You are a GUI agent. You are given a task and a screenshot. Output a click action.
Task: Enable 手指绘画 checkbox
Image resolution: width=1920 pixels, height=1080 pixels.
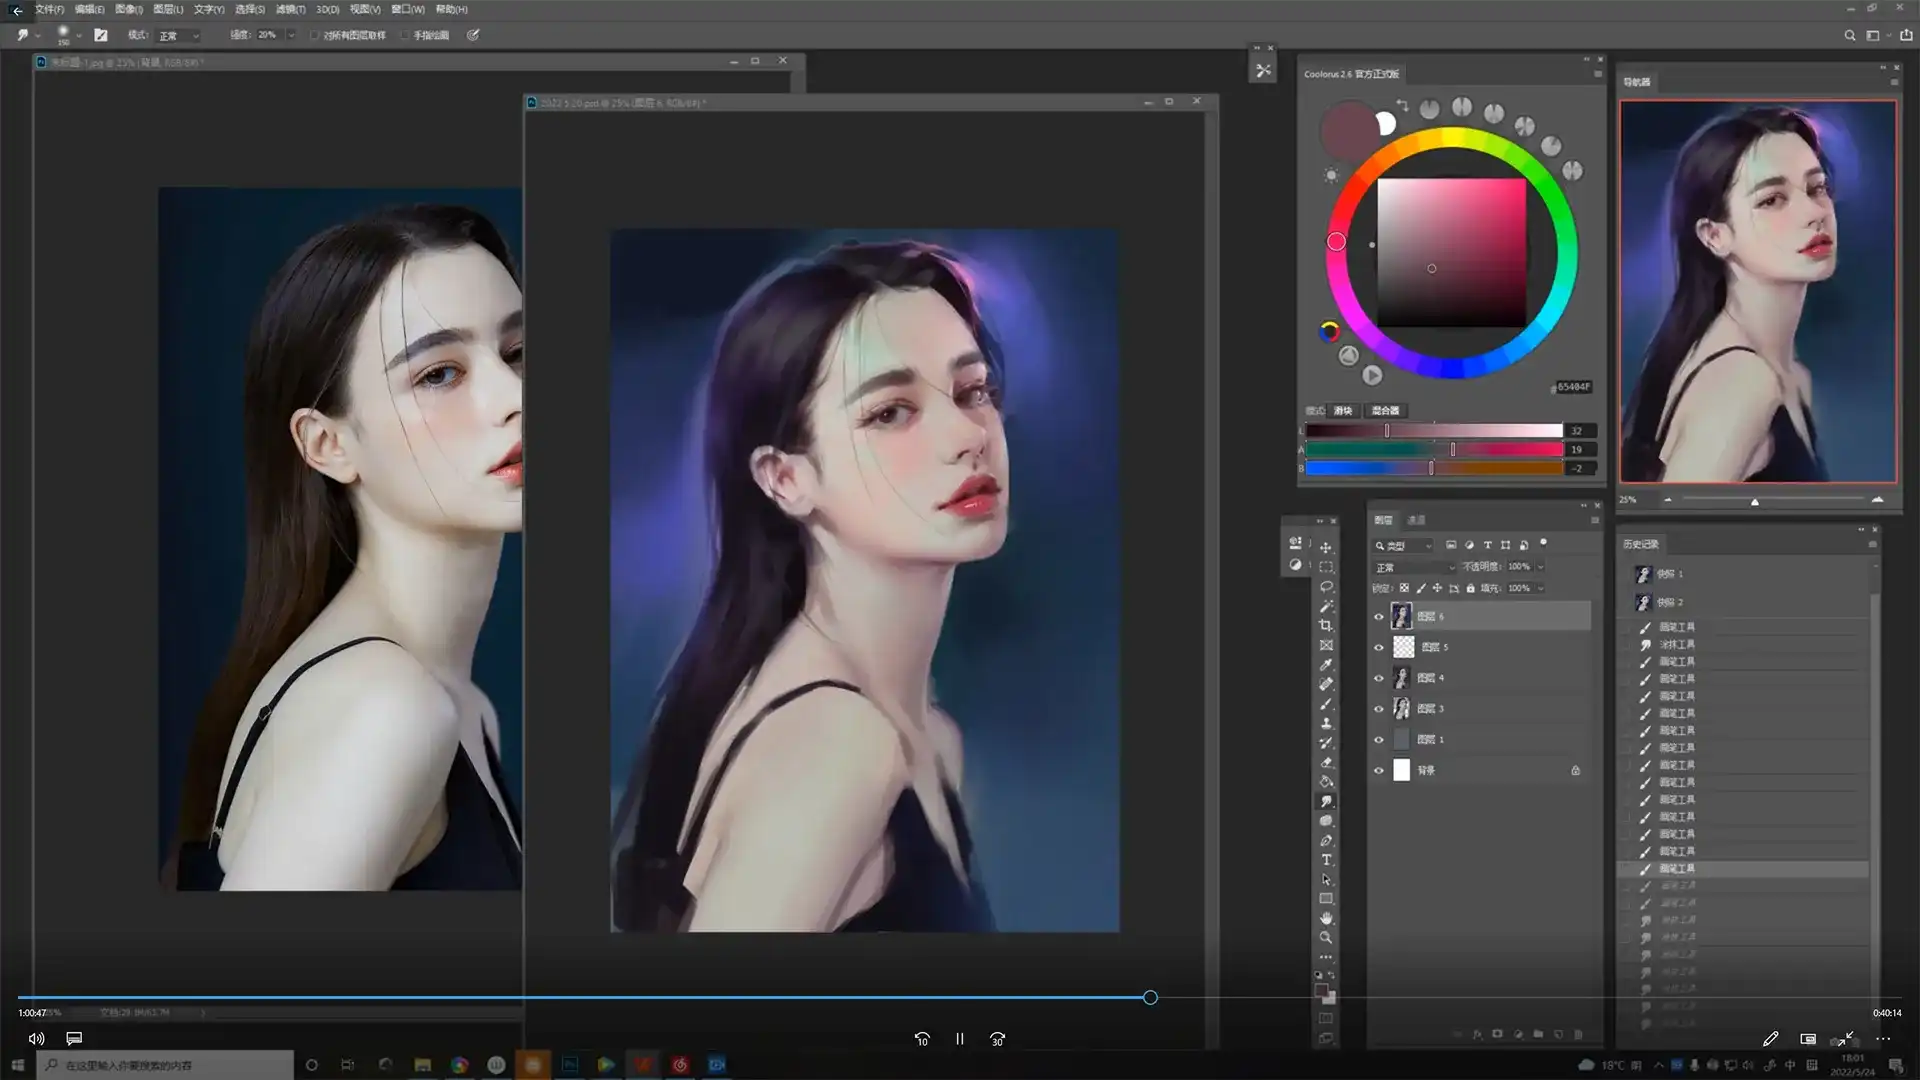click(x=405, y=35)
